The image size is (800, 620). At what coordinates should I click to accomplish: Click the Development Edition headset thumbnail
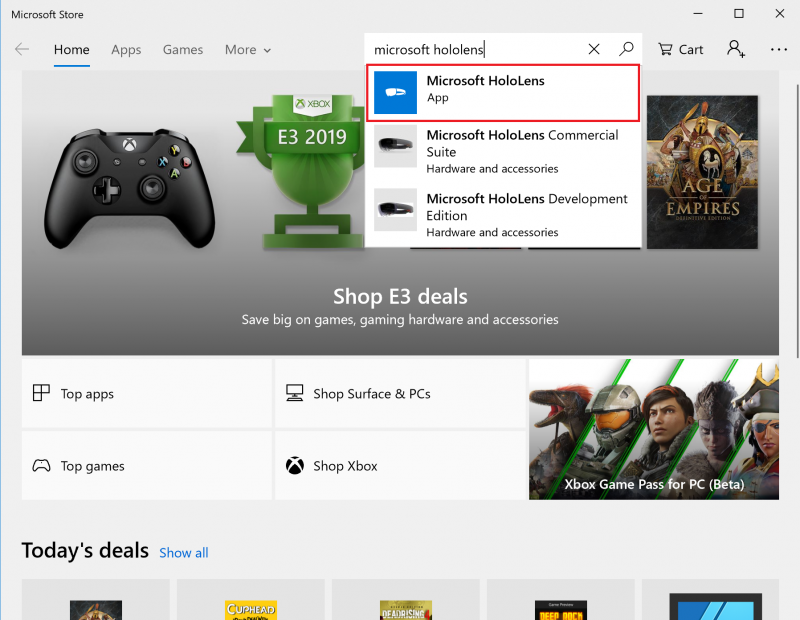[x=395, y=210]
